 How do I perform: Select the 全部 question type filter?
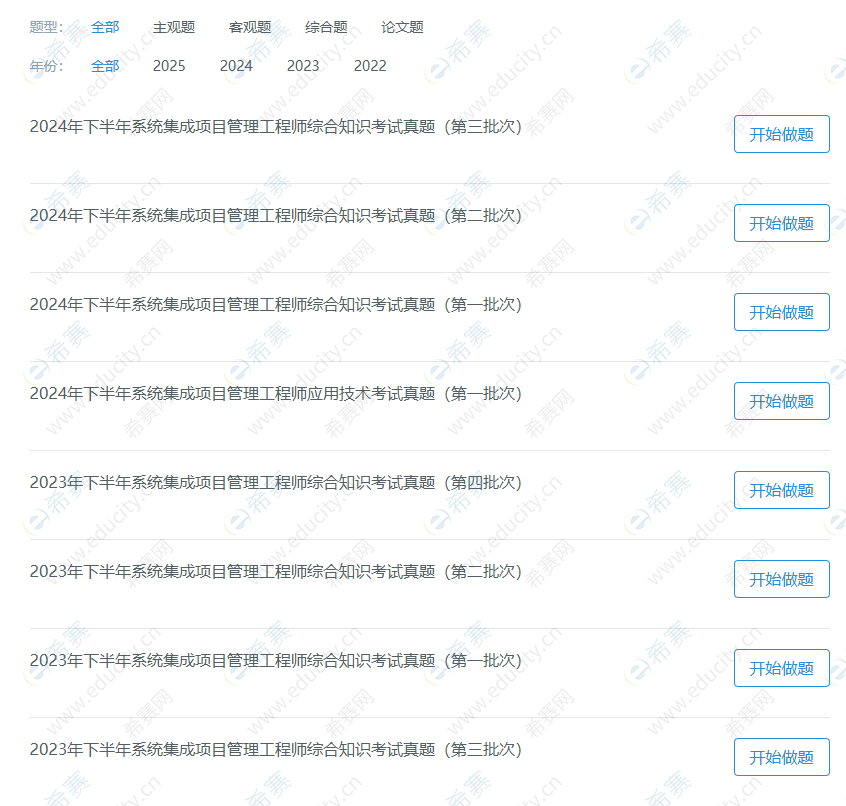pos(105,27)
